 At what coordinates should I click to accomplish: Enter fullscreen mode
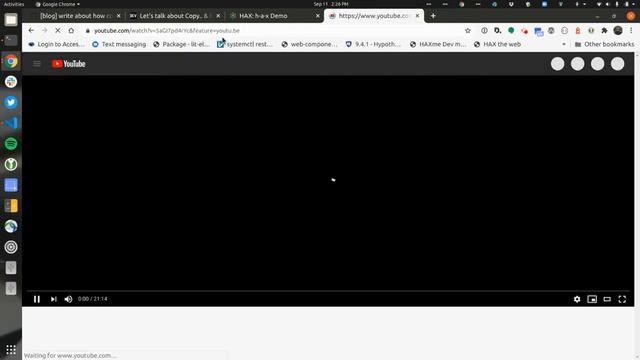tap(622, 299)
